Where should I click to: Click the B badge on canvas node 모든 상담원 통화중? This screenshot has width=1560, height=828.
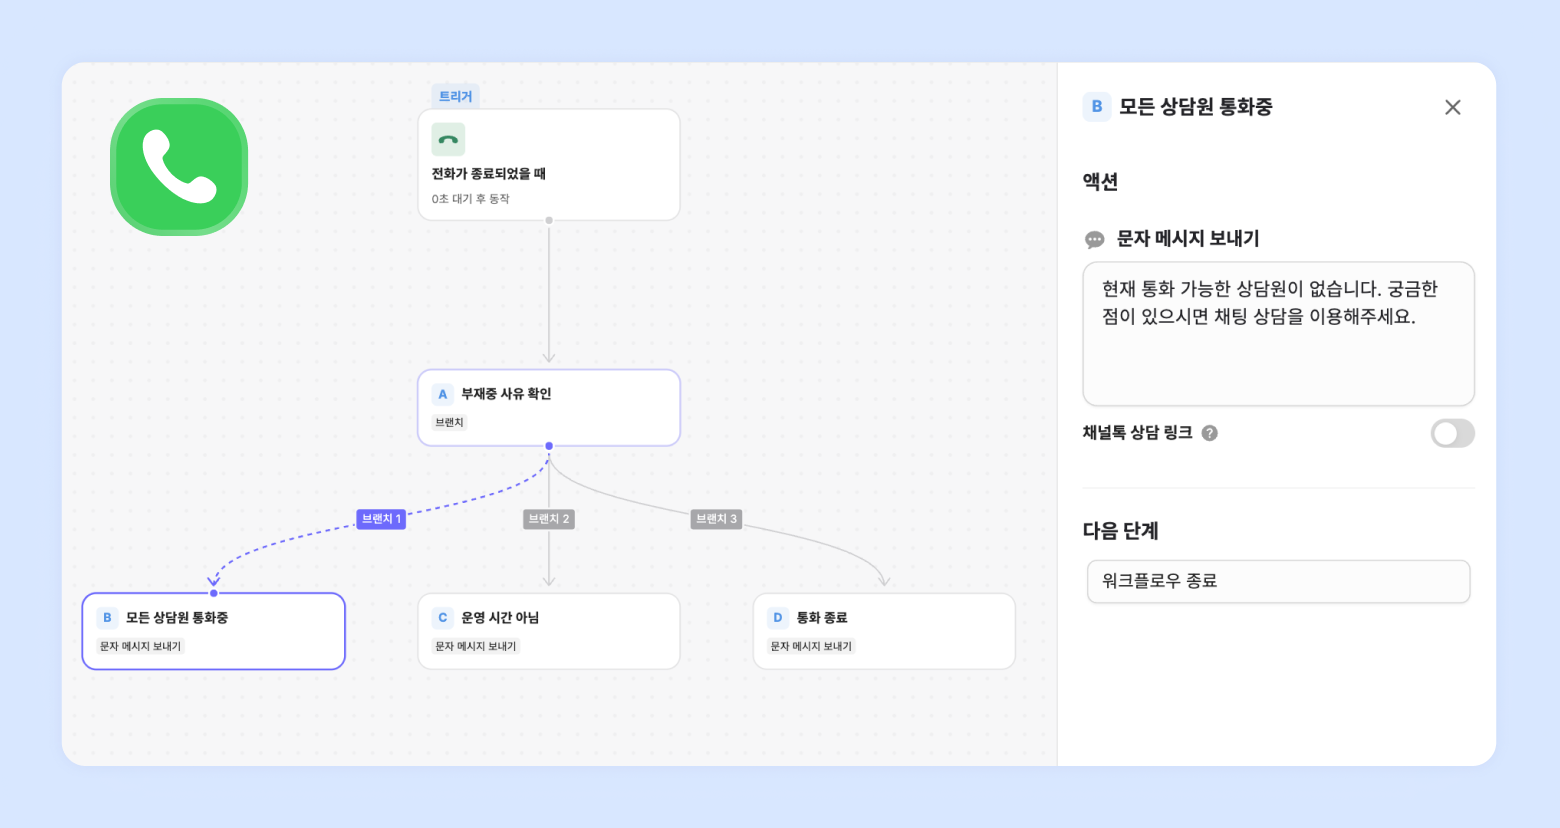coord(107,618)
